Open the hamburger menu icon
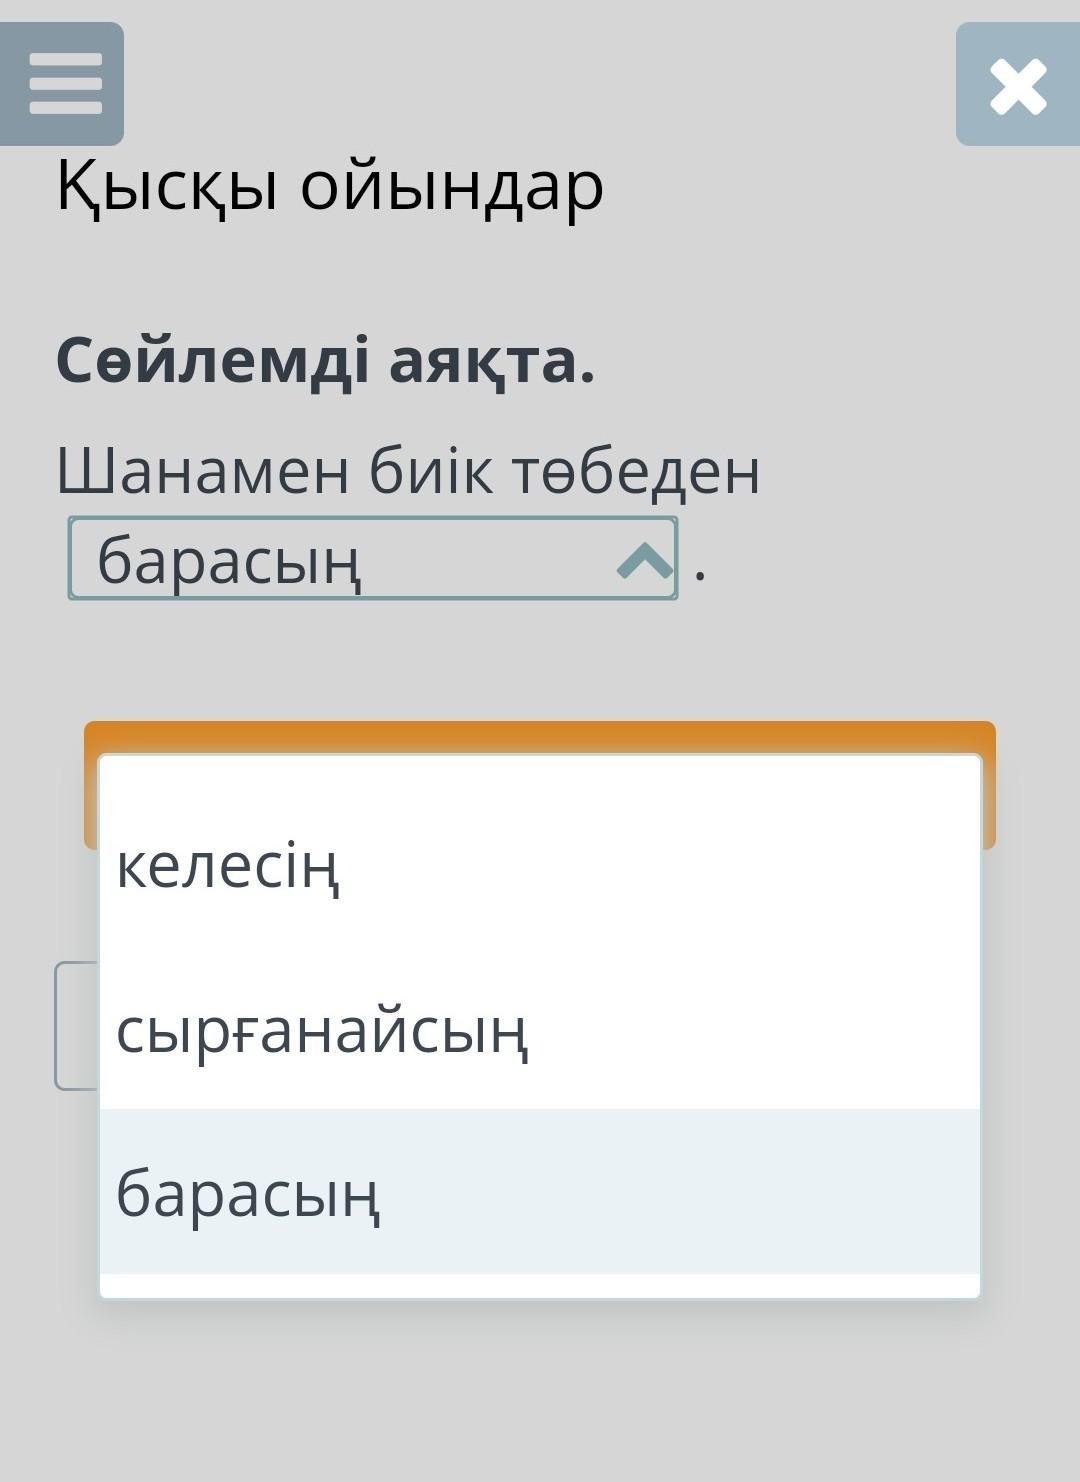Image resolution: width=1080 pixels, height=1482 pixels. pos(64,84)
